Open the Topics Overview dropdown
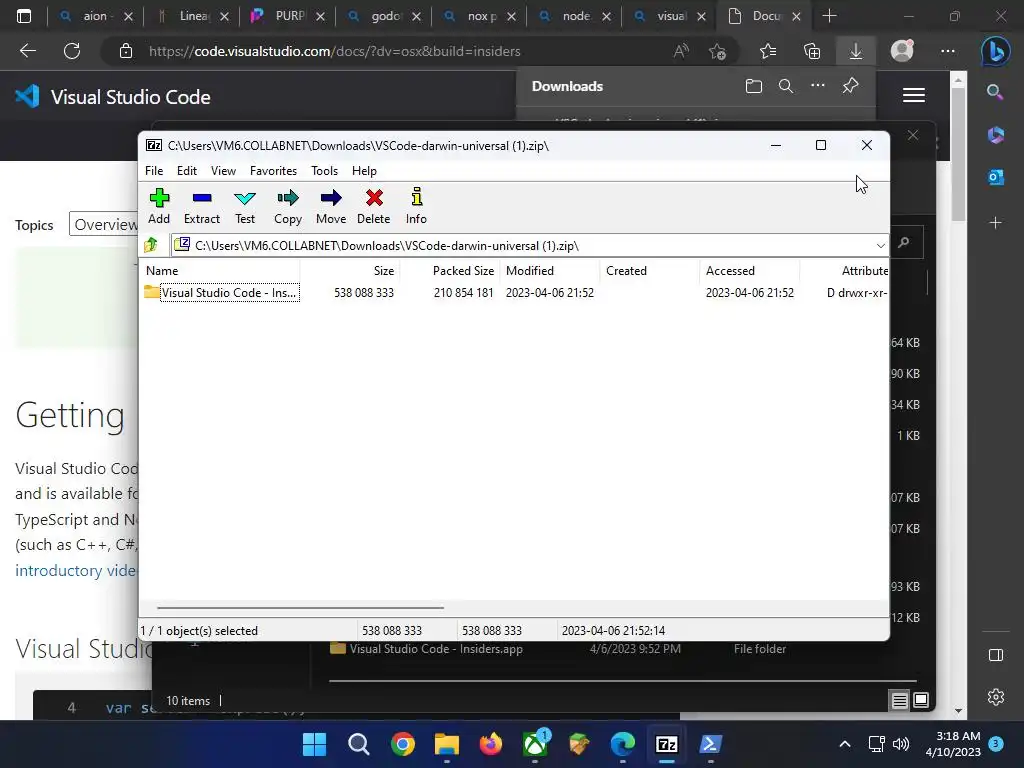Screen dimensions: 1024x768 pos(104,225)
